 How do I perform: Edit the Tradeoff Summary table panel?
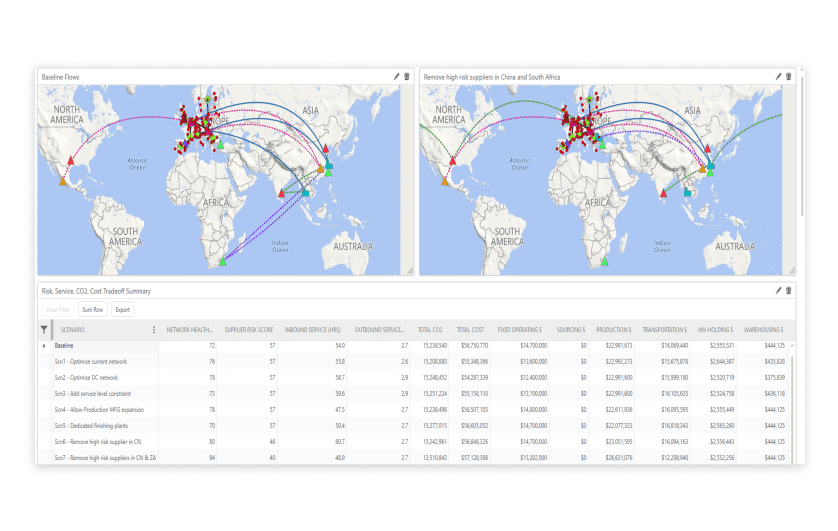coord(779,291)
